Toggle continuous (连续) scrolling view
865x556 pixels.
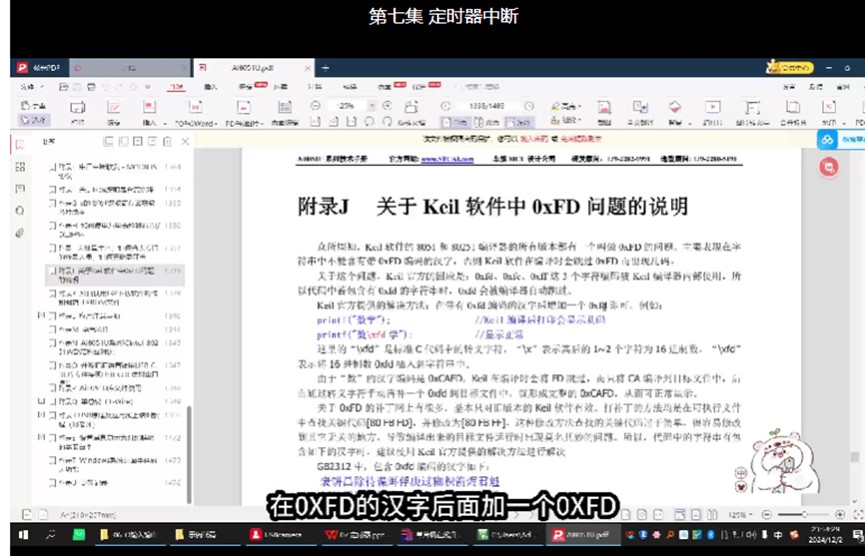[519, 122]
